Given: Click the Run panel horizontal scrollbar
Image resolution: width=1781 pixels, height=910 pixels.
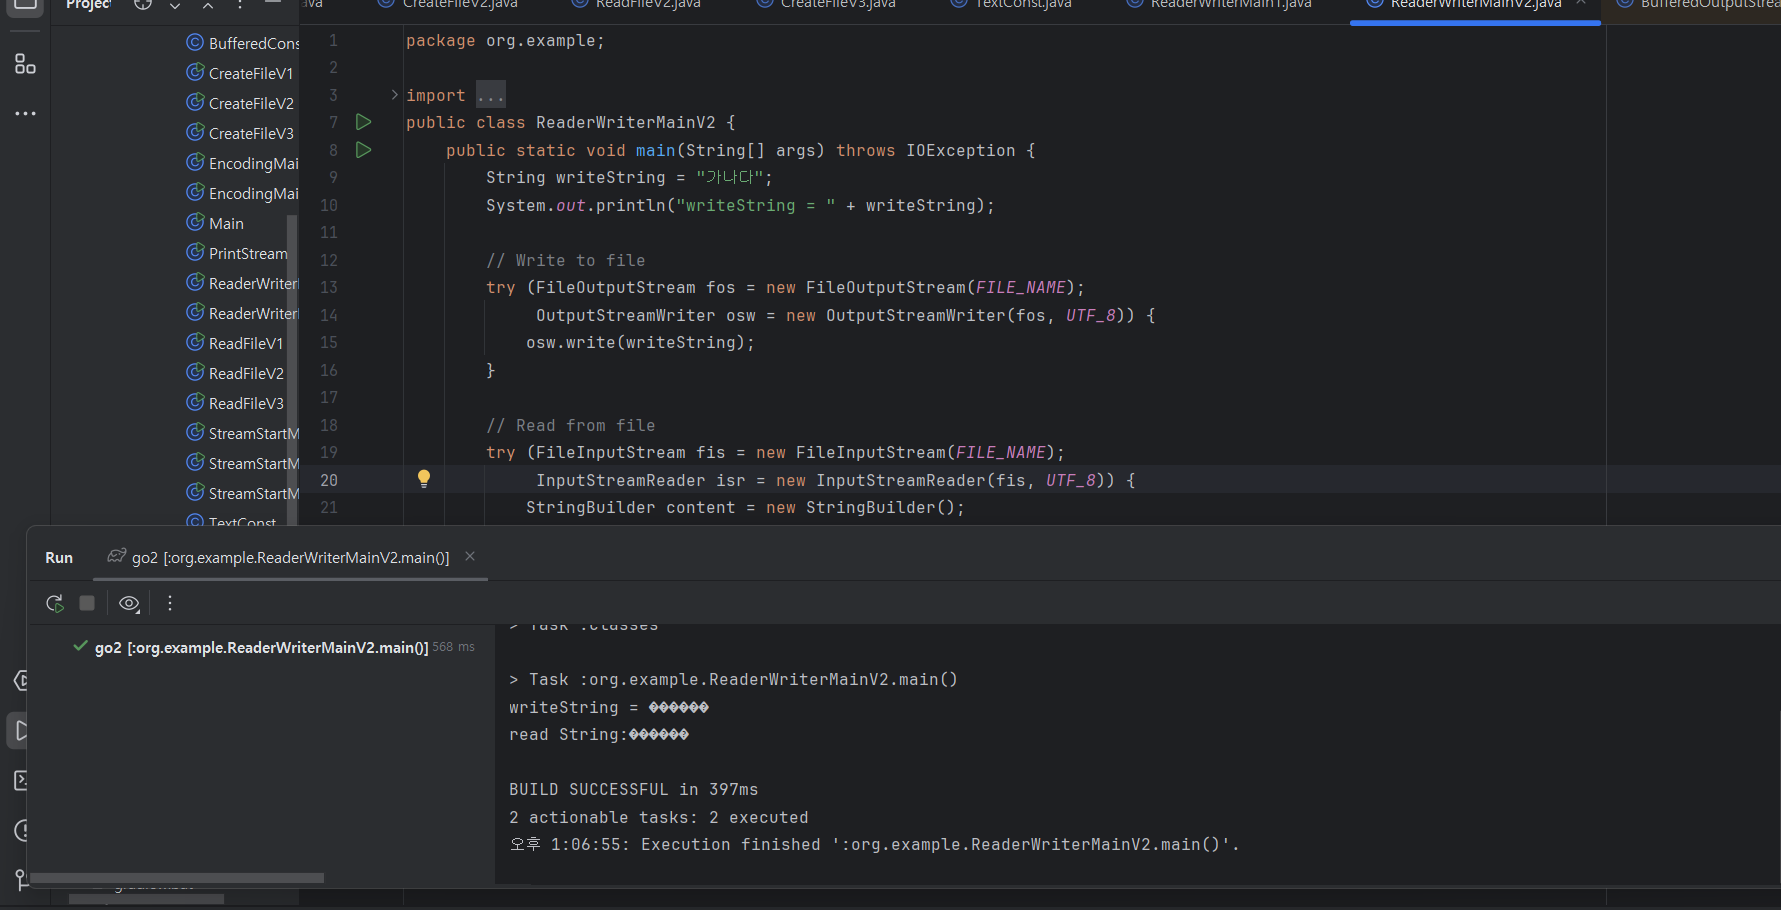Looking at the screenshot, I should coord(177,878).
